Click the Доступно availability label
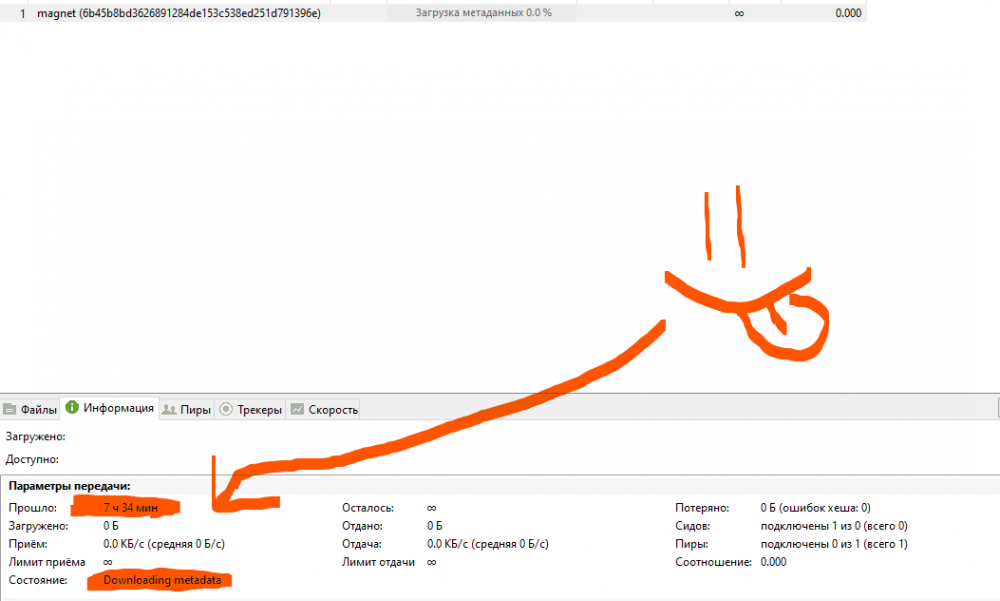This screenshot has width=1000, height=601. 32,459
